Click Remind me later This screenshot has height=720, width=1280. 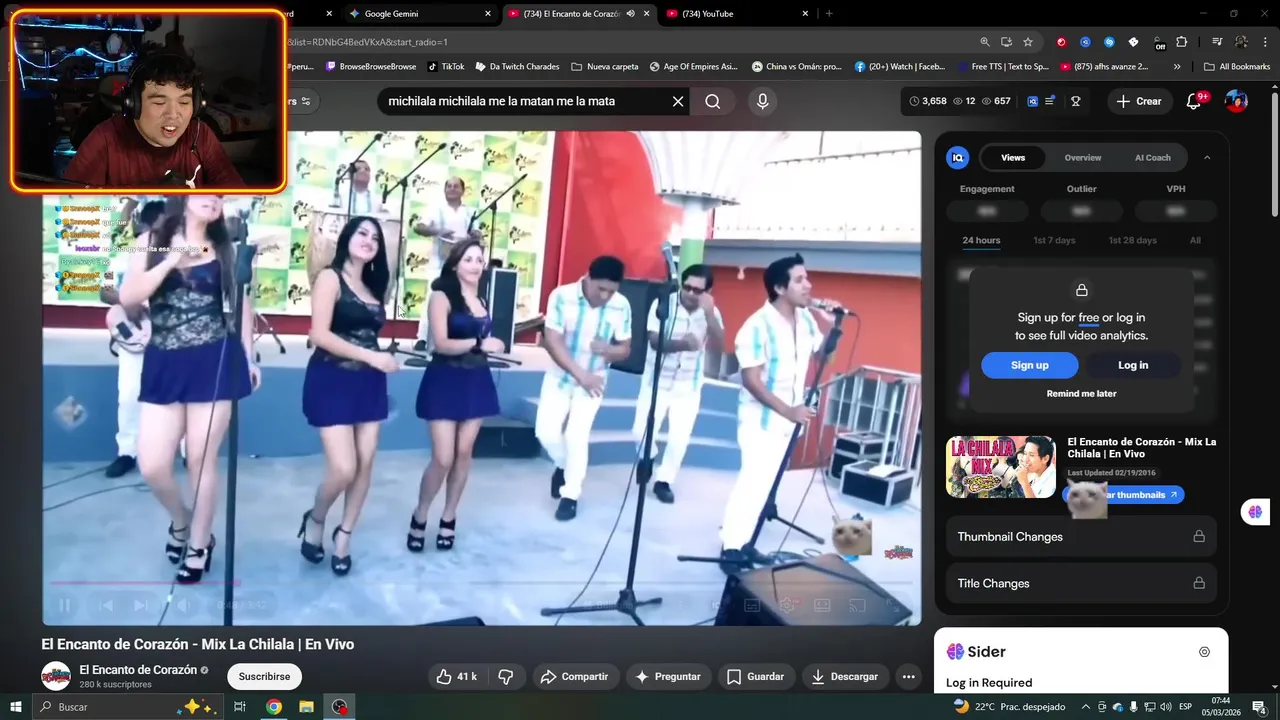(1081, 393)
